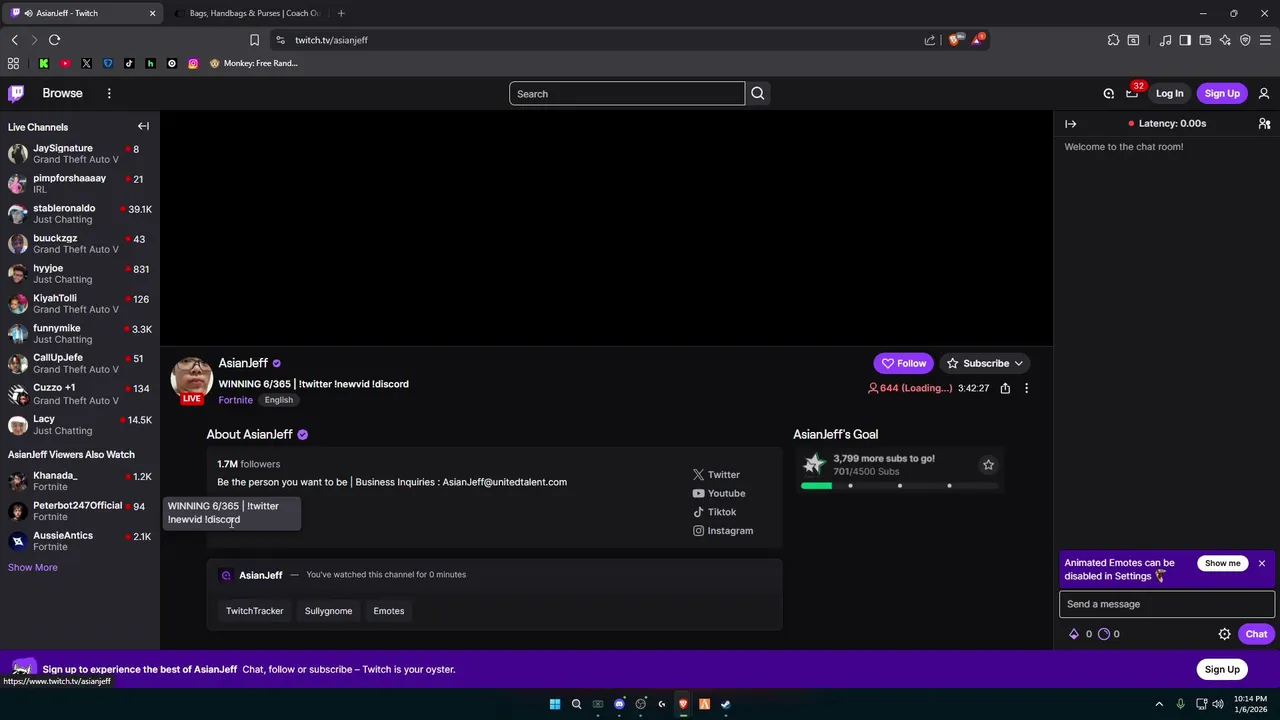Viewport: 1280px width, 720px height.
Task: Open notifications inbox with 32 badge
Action: click(x=1132, y=93)
